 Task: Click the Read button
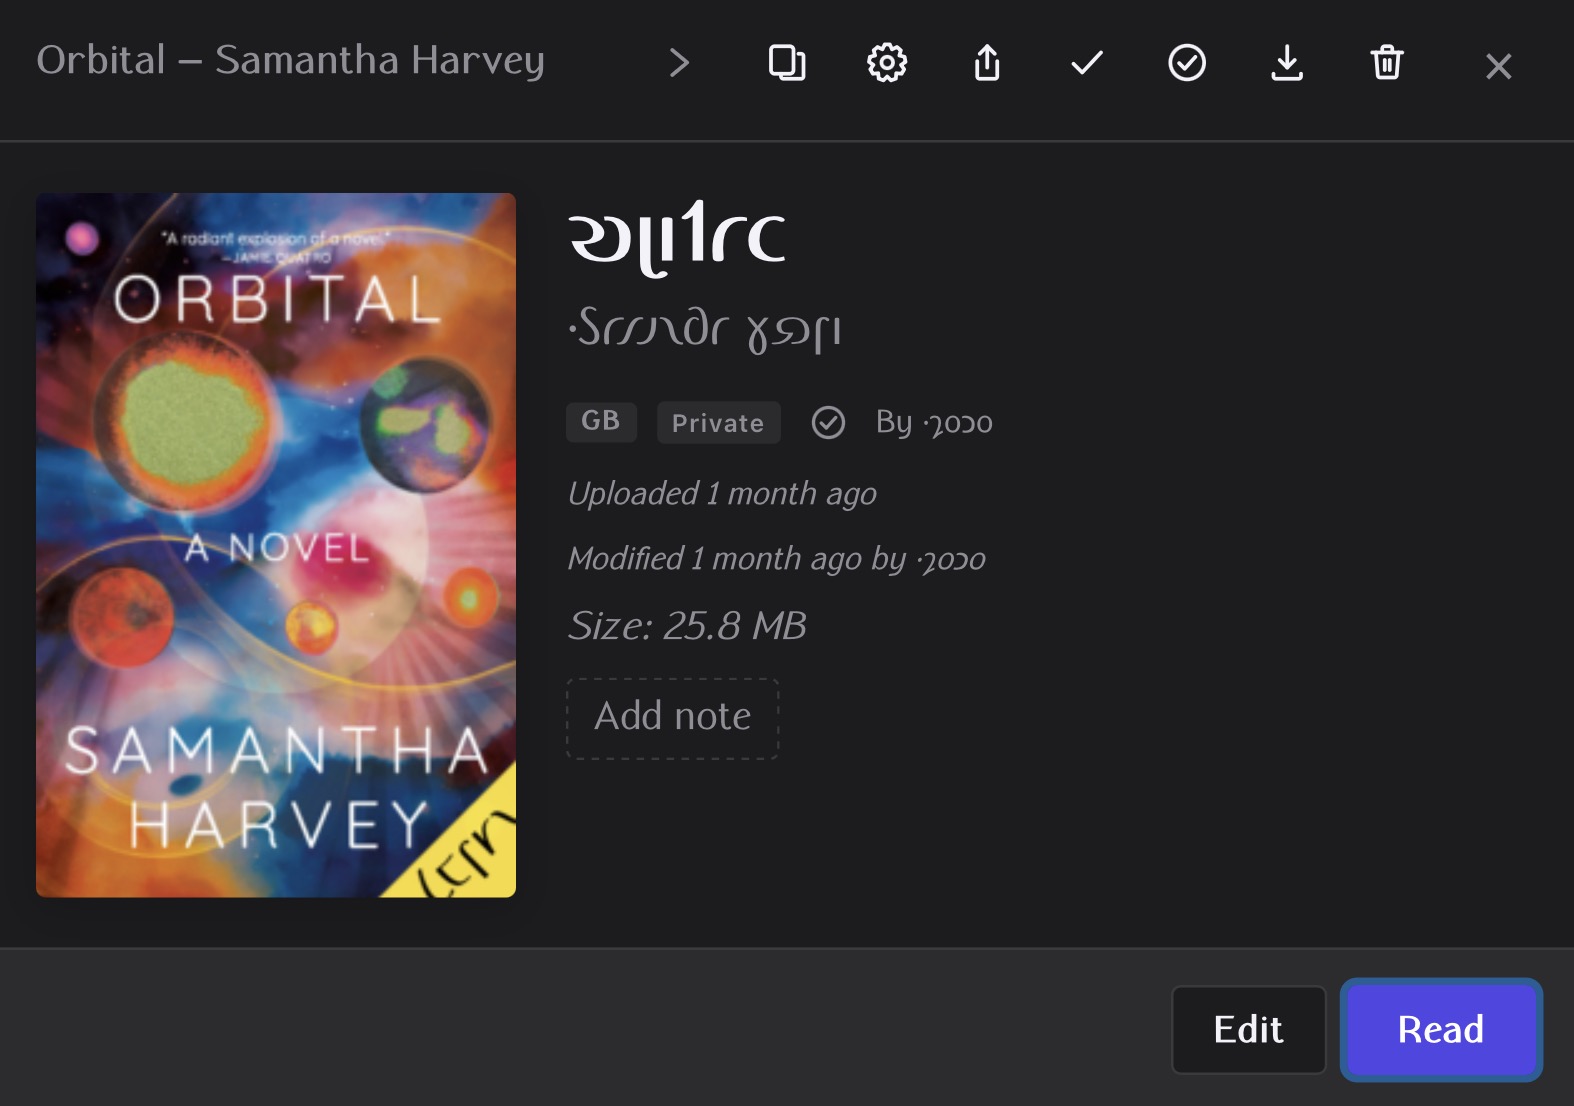point(1441,1030)
